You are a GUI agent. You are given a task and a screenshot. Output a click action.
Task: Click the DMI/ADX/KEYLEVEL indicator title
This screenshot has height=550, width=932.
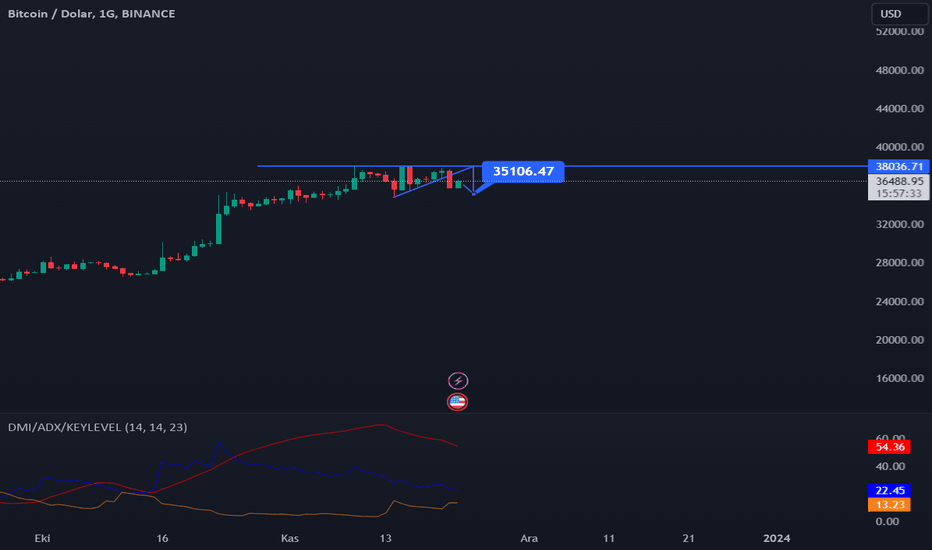tap(97, 427)
